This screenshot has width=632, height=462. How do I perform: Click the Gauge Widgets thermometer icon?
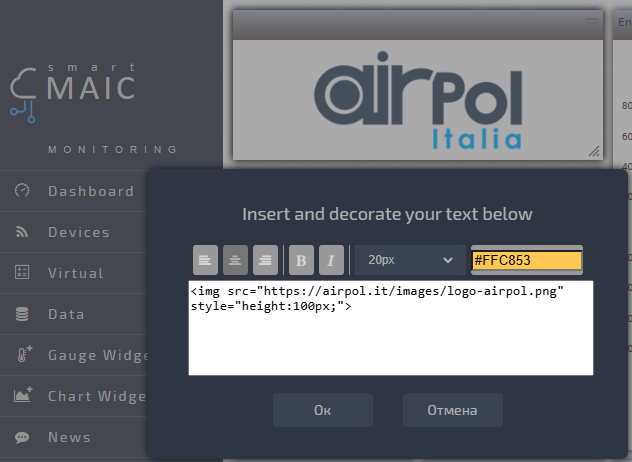point(22,355)
